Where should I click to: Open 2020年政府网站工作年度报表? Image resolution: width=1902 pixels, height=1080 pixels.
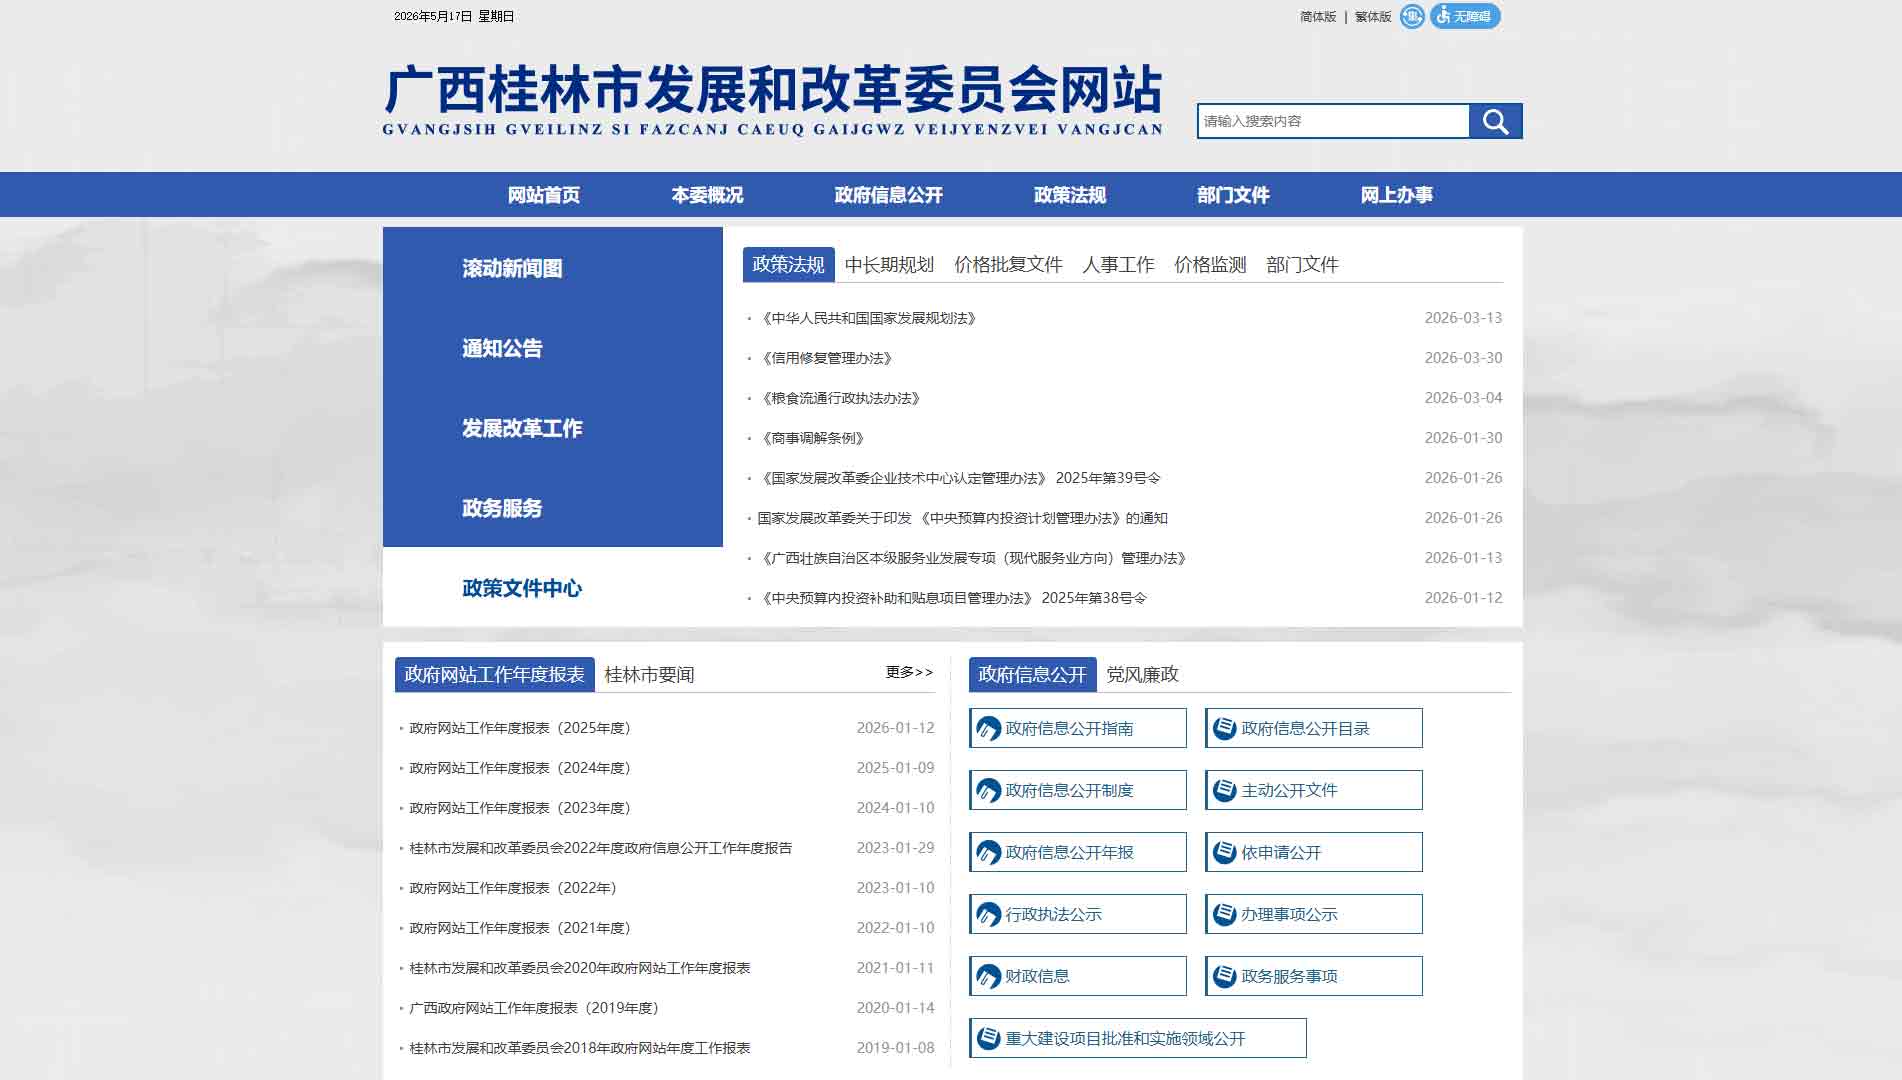coord(579,968)
